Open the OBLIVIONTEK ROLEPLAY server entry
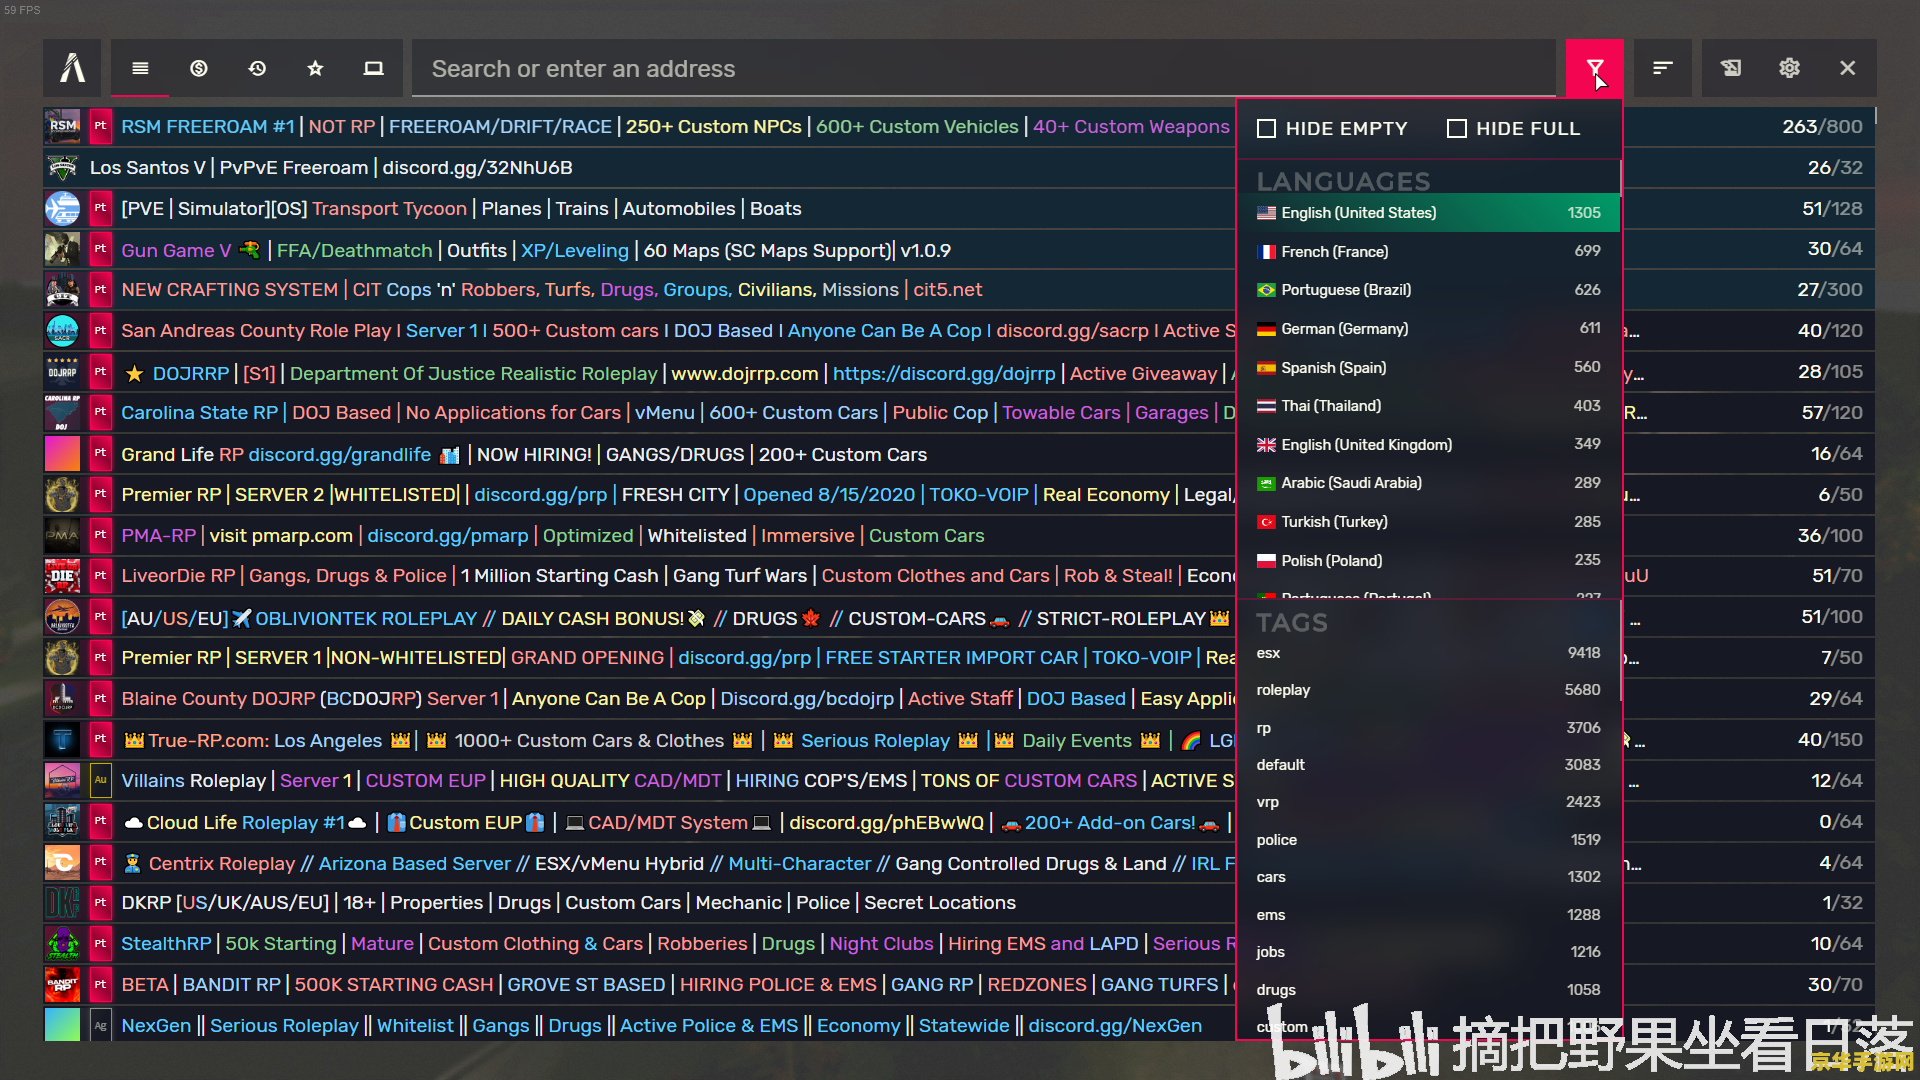Image resolution: width=1920 pixels, height=1080 pixels. pos(640,619)
